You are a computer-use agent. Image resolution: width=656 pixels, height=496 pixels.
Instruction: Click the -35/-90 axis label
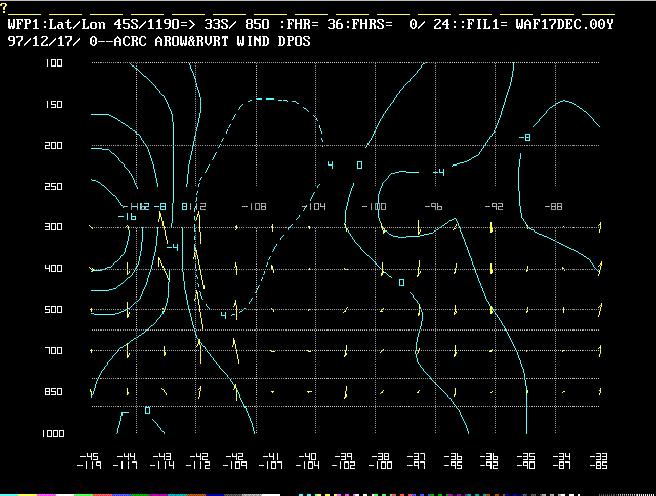point(526,460)
